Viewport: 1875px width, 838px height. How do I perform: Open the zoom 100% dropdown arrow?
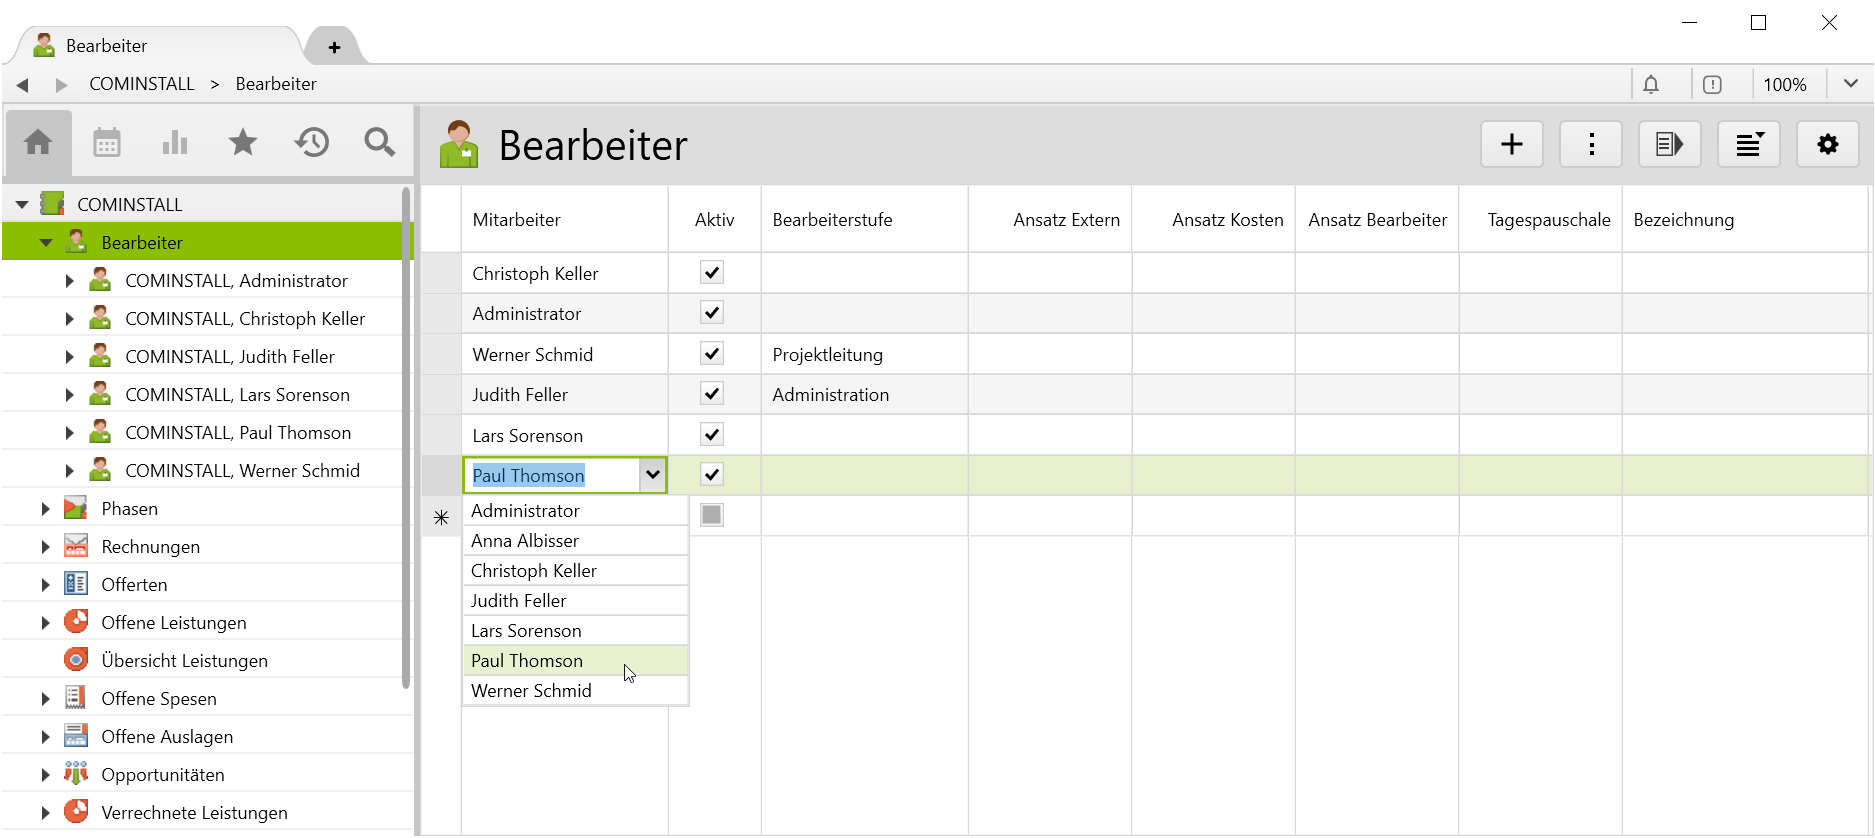coord(1851,85)
